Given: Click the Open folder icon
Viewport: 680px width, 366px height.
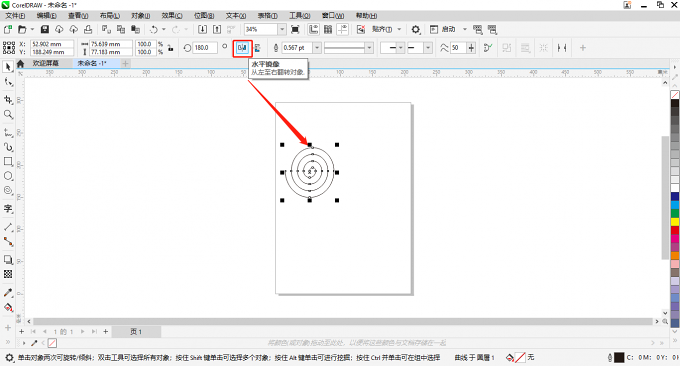Looking at the screenshot, I should tap(22, 29).
